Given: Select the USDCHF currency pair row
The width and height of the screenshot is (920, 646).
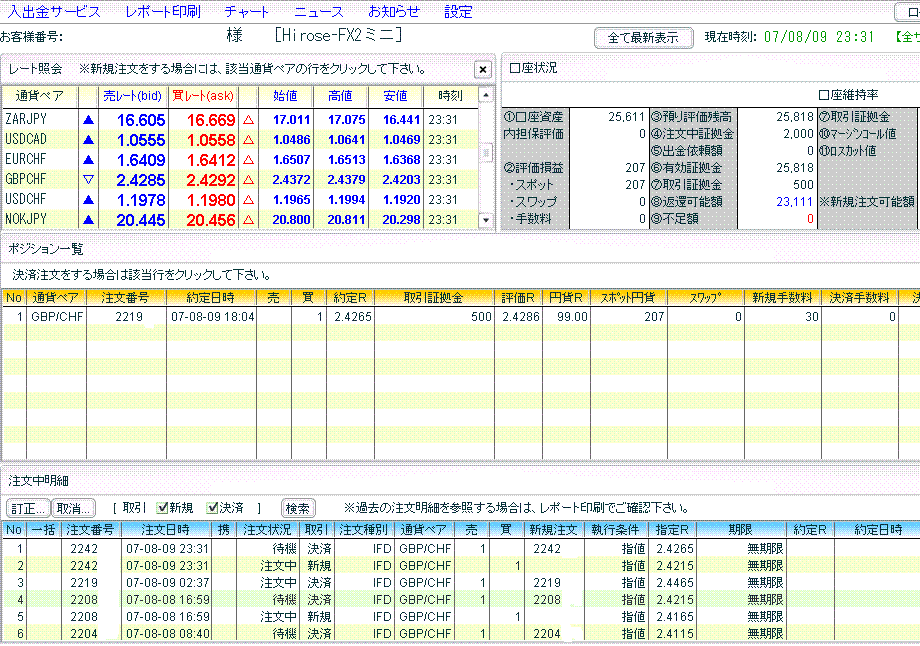Looking at the screenshot, I should [241, 199].
